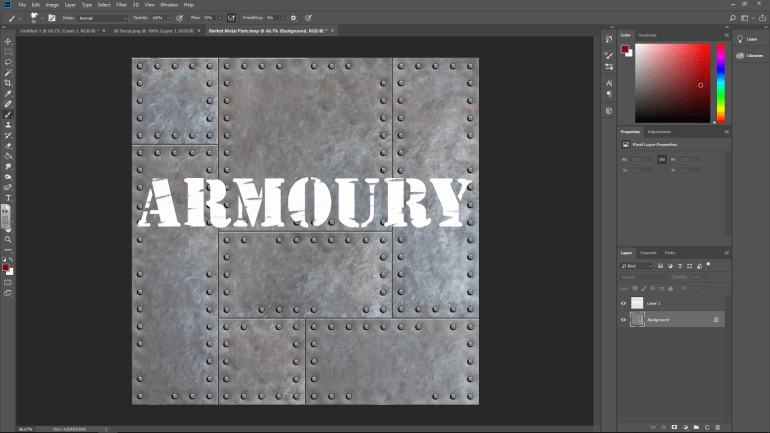The height and width of the screenshot is (433, 770).
Task: Select the Lasso tool
Action: (x=8, y=61)
